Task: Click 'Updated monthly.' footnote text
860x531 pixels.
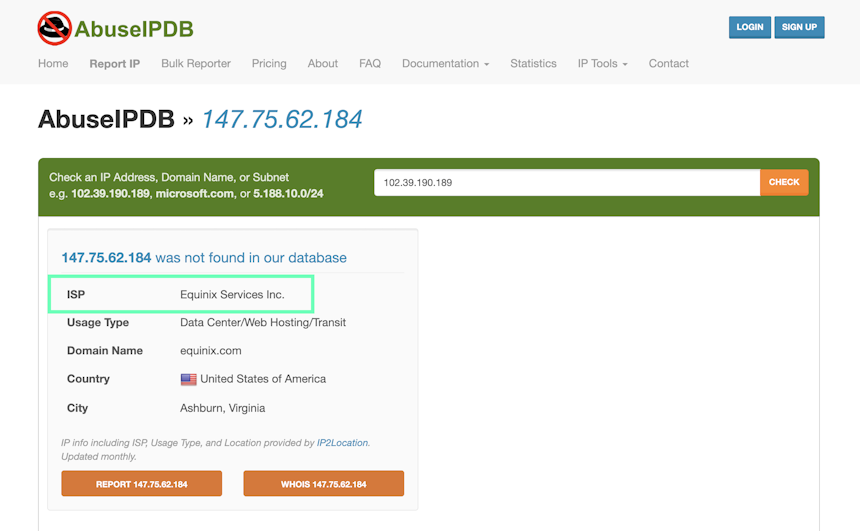Action: tap(99, 456)
